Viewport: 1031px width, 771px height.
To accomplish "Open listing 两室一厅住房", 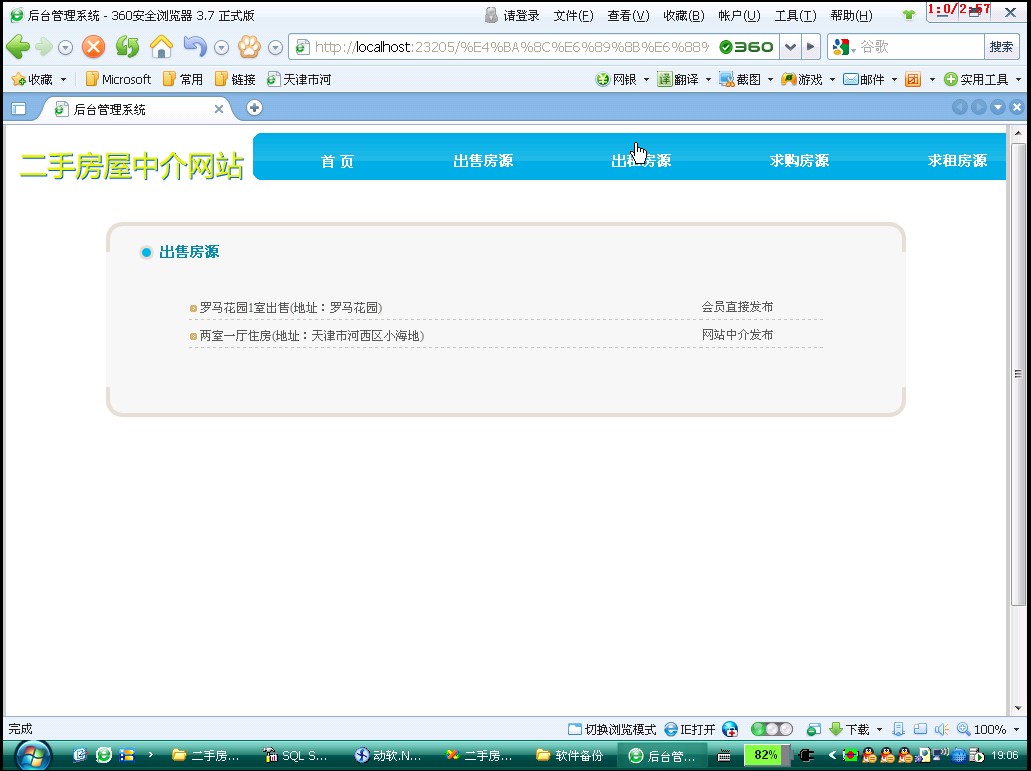I will (x=312, y=335).
